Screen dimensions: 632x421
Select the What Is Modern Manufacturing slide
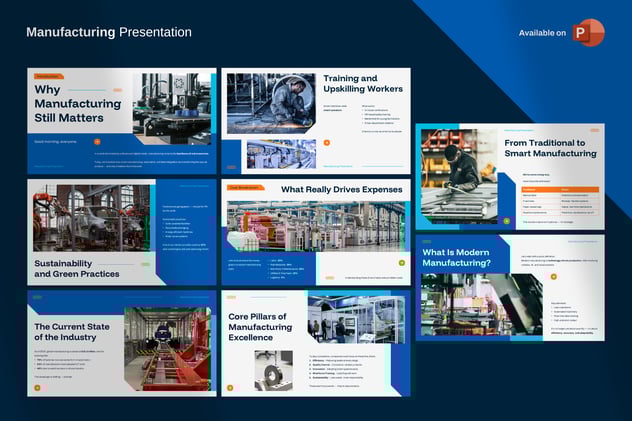(x=509, y=288)
